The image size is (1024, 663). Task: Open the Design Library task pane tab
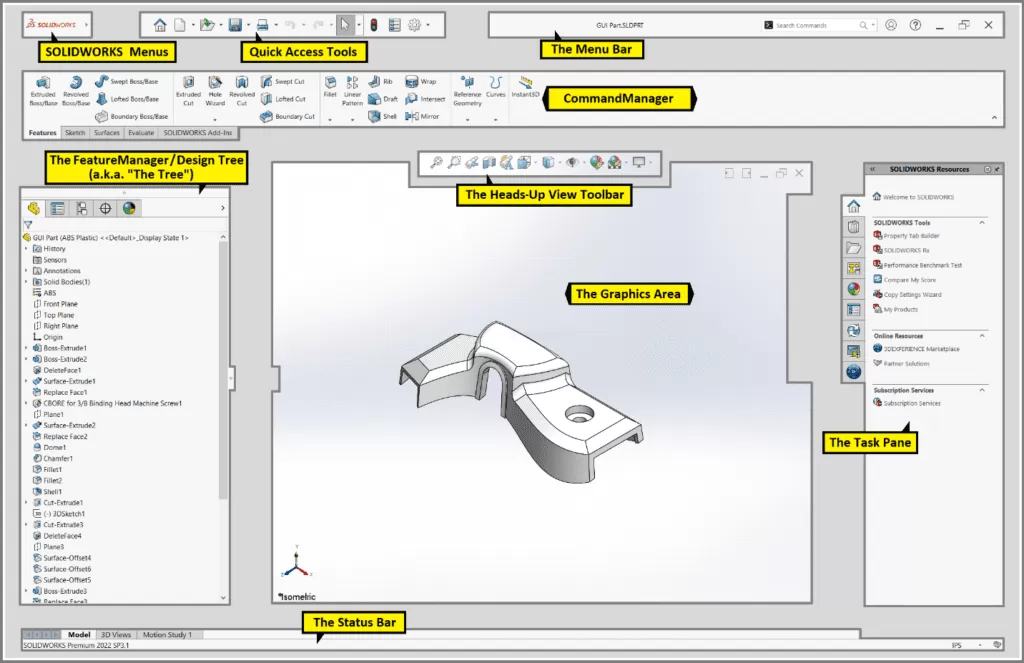pos(854,227)
